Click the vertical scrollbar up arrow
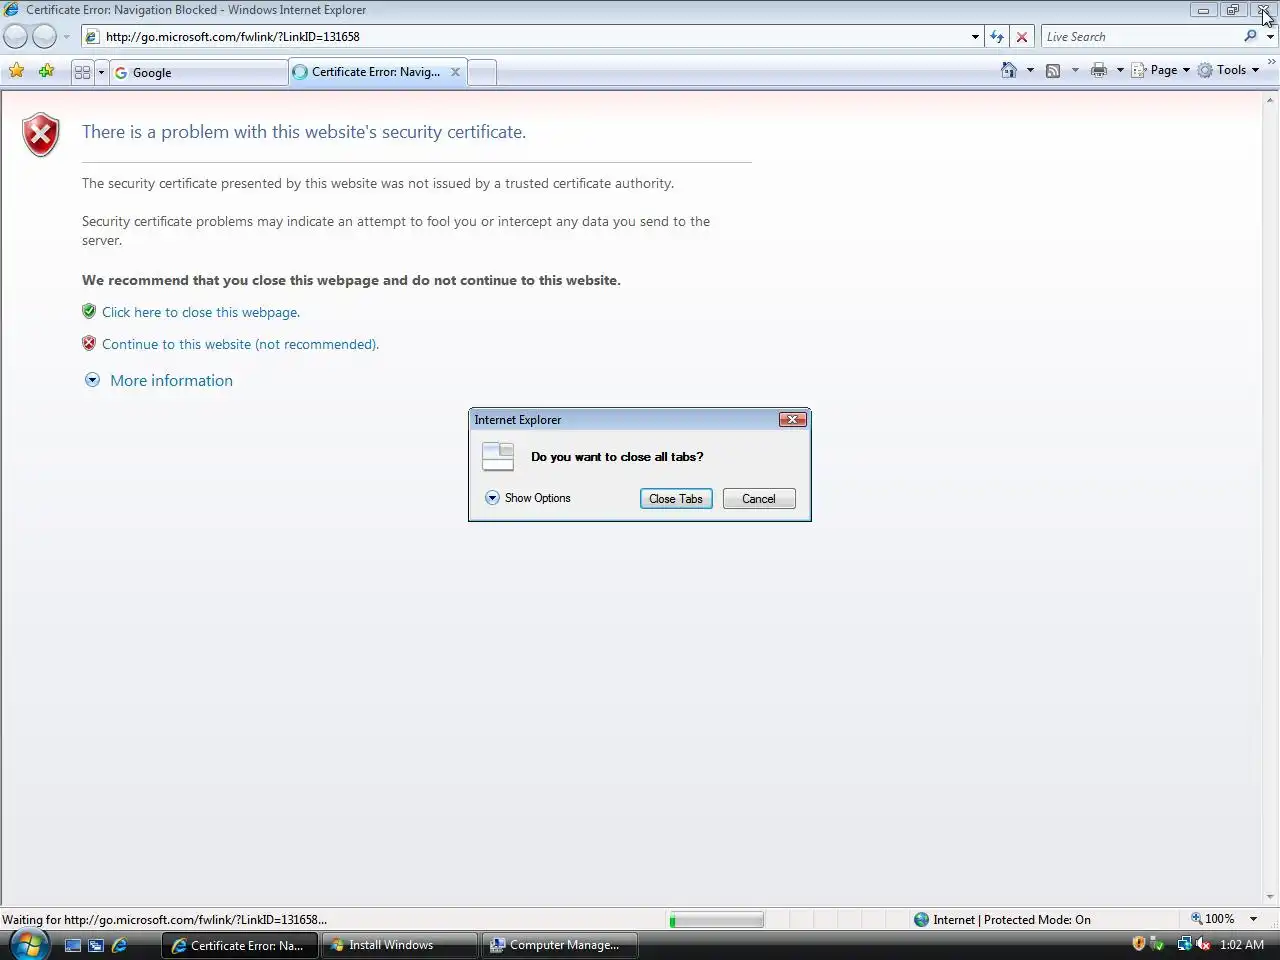Image resolution: width=1280 pixels, height=960 pixels. (1271, 100)
